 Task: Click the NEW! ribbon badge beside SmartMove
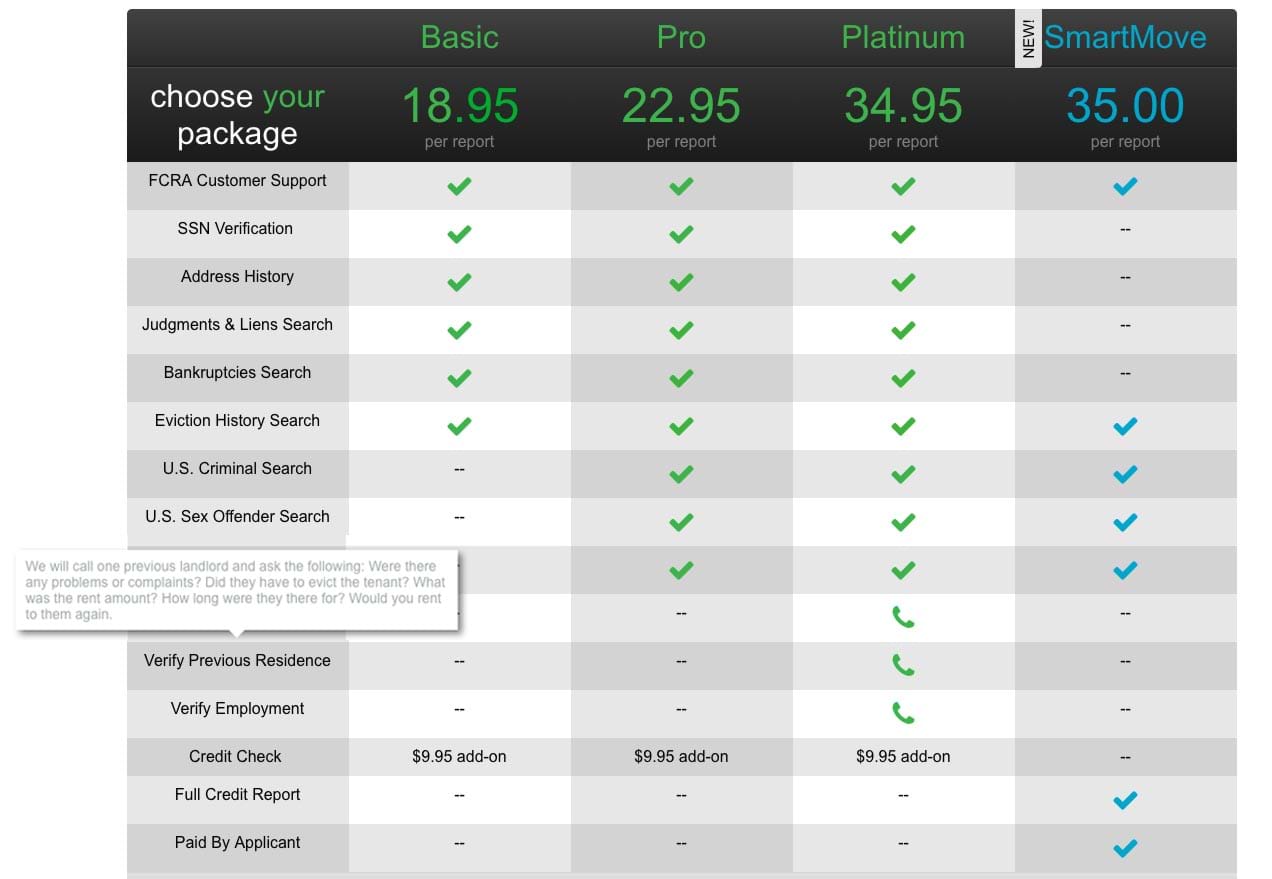coord(1029,39)
